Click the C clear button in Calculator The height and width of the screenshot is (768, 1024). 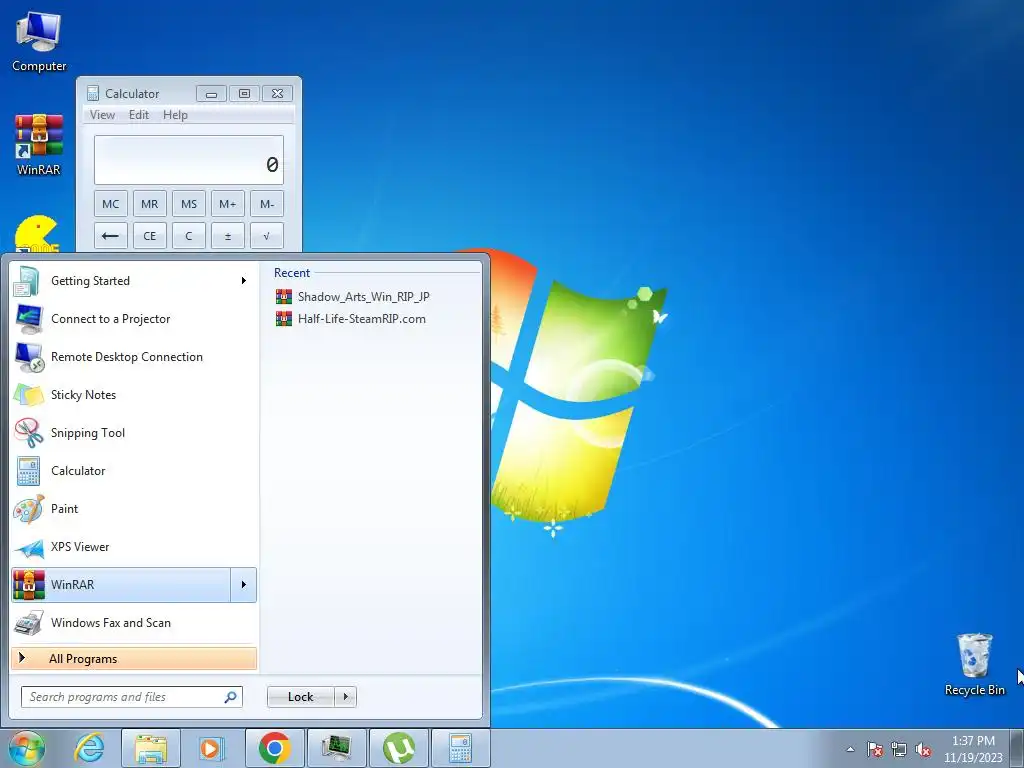tap(189, 236)
